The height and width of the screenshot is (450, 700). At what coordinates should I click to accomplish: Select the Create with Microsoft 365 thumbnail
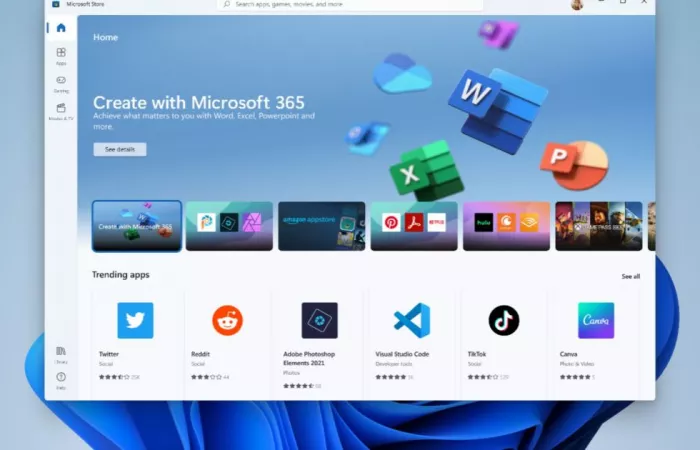137,226
